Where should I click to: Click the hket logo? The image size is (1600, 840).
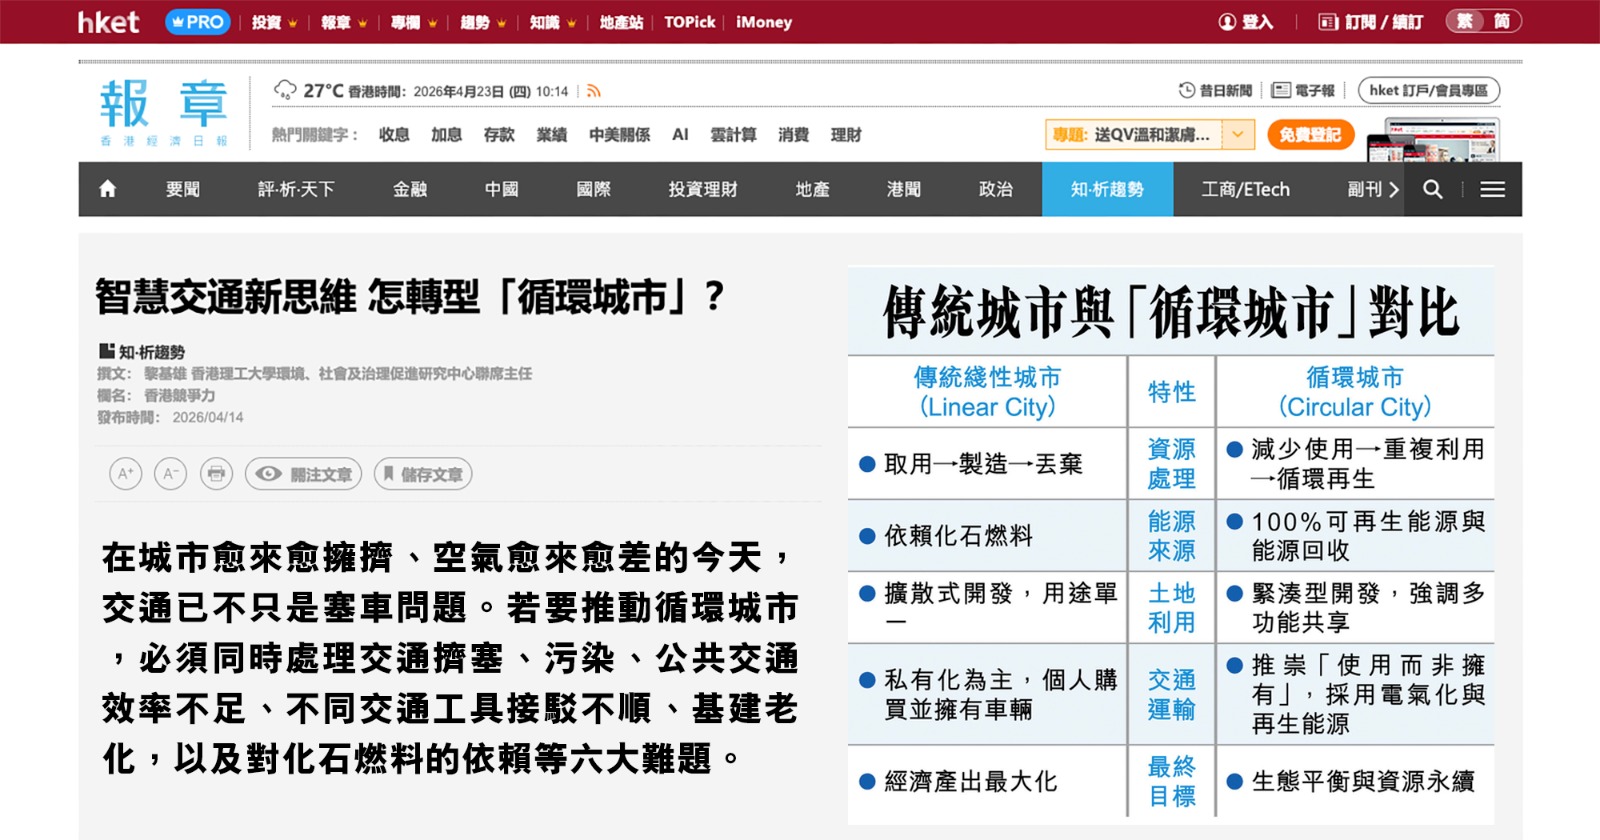tap(108, 22)
